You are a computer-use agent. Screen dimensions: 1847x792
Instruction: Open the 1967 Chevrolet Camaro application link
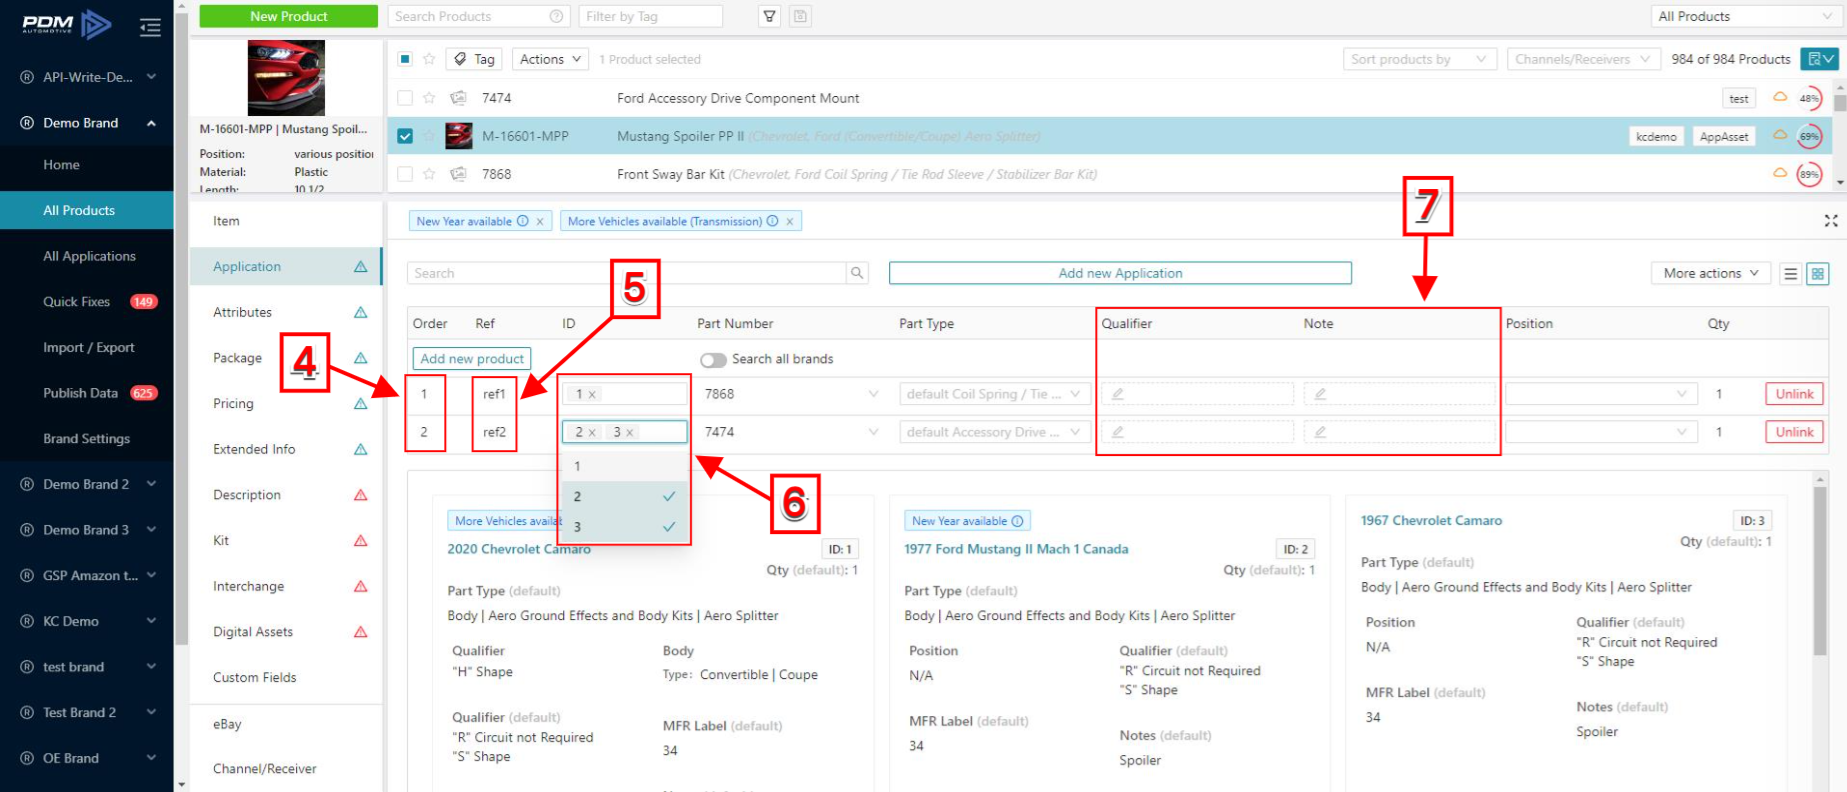[1431, 521]
